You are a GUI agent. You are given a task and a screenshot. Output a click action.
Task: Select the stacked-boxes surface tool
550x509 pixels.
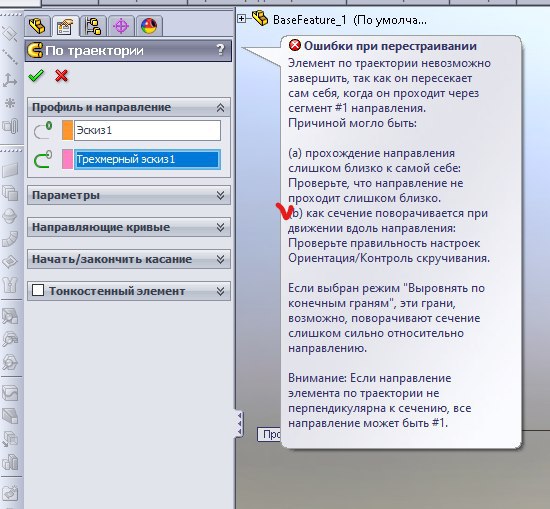pos(10,193)
